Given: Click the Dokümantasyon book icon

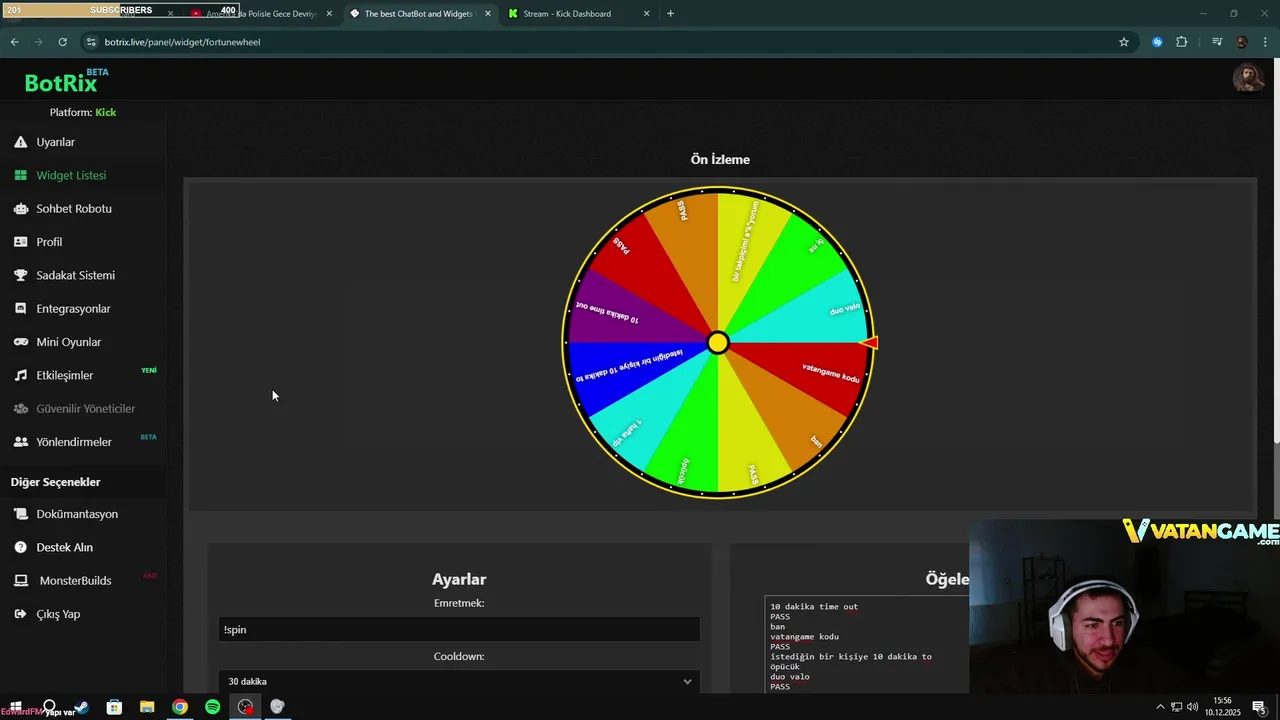Looking at the screenshot, I should (20, 514).
